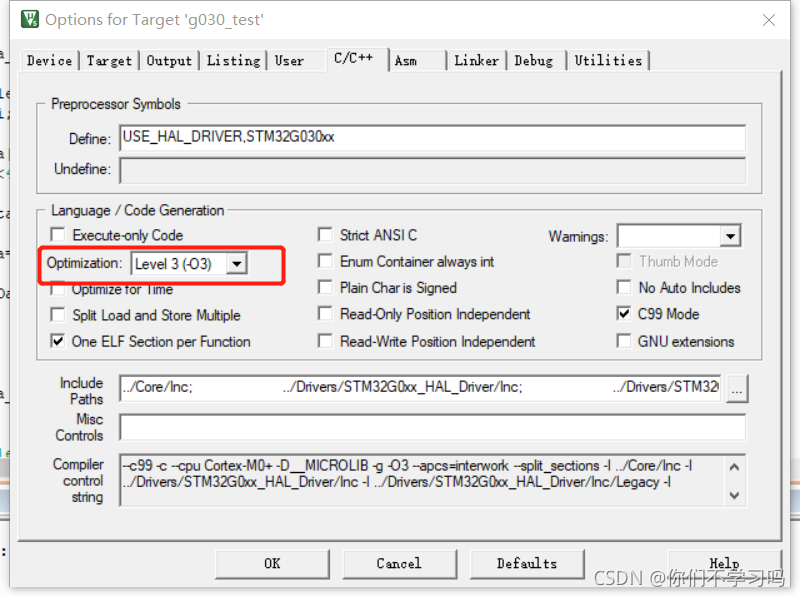This screenshot has height=596, width=800.
Task: Switch to the Linker tab
Action: [x=477, y=61]
